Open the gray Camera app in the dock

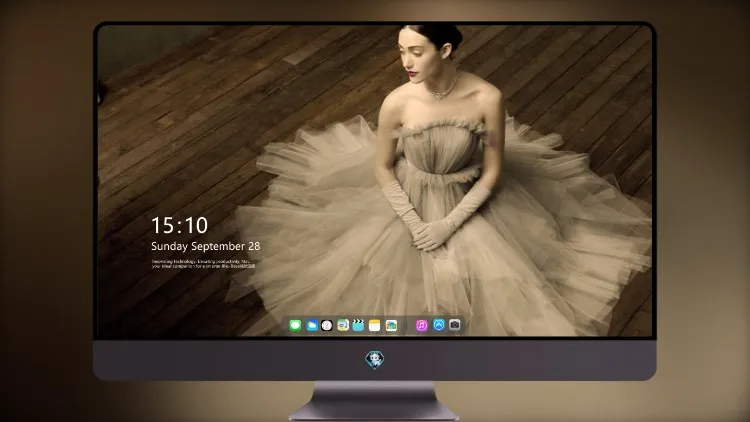click(455, 325)
